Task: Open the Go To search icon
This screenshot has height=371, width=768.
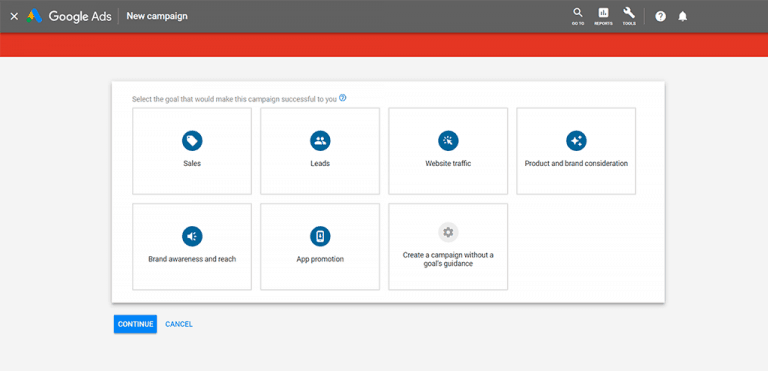Action: [578, 16]
